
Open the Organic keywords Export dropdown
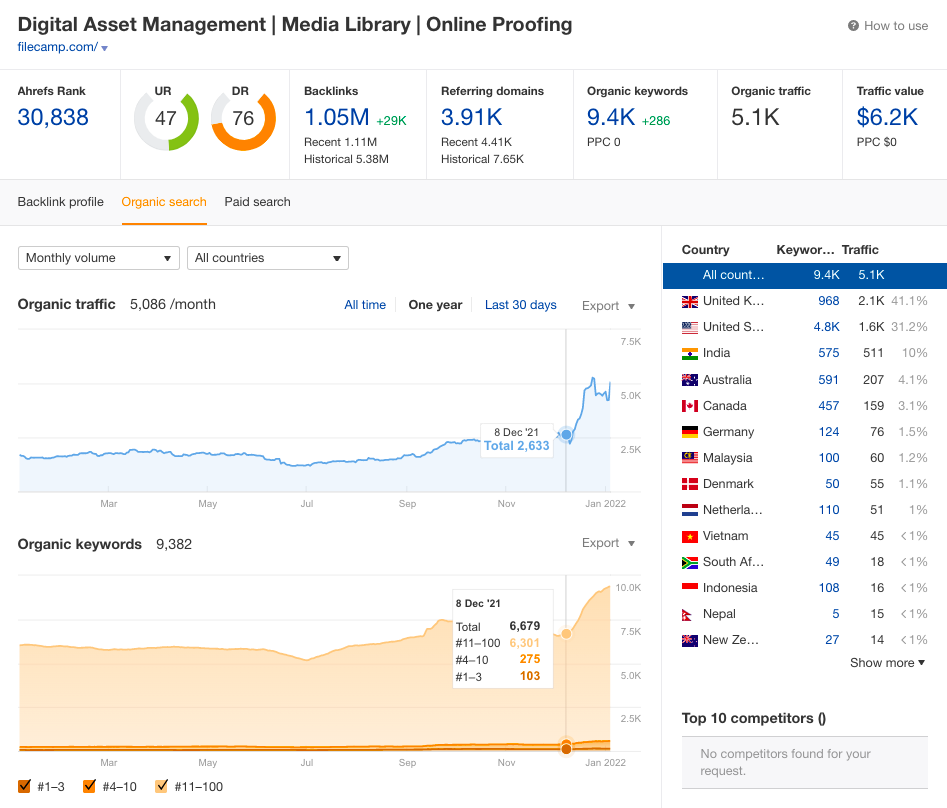(x=608, y=543)
